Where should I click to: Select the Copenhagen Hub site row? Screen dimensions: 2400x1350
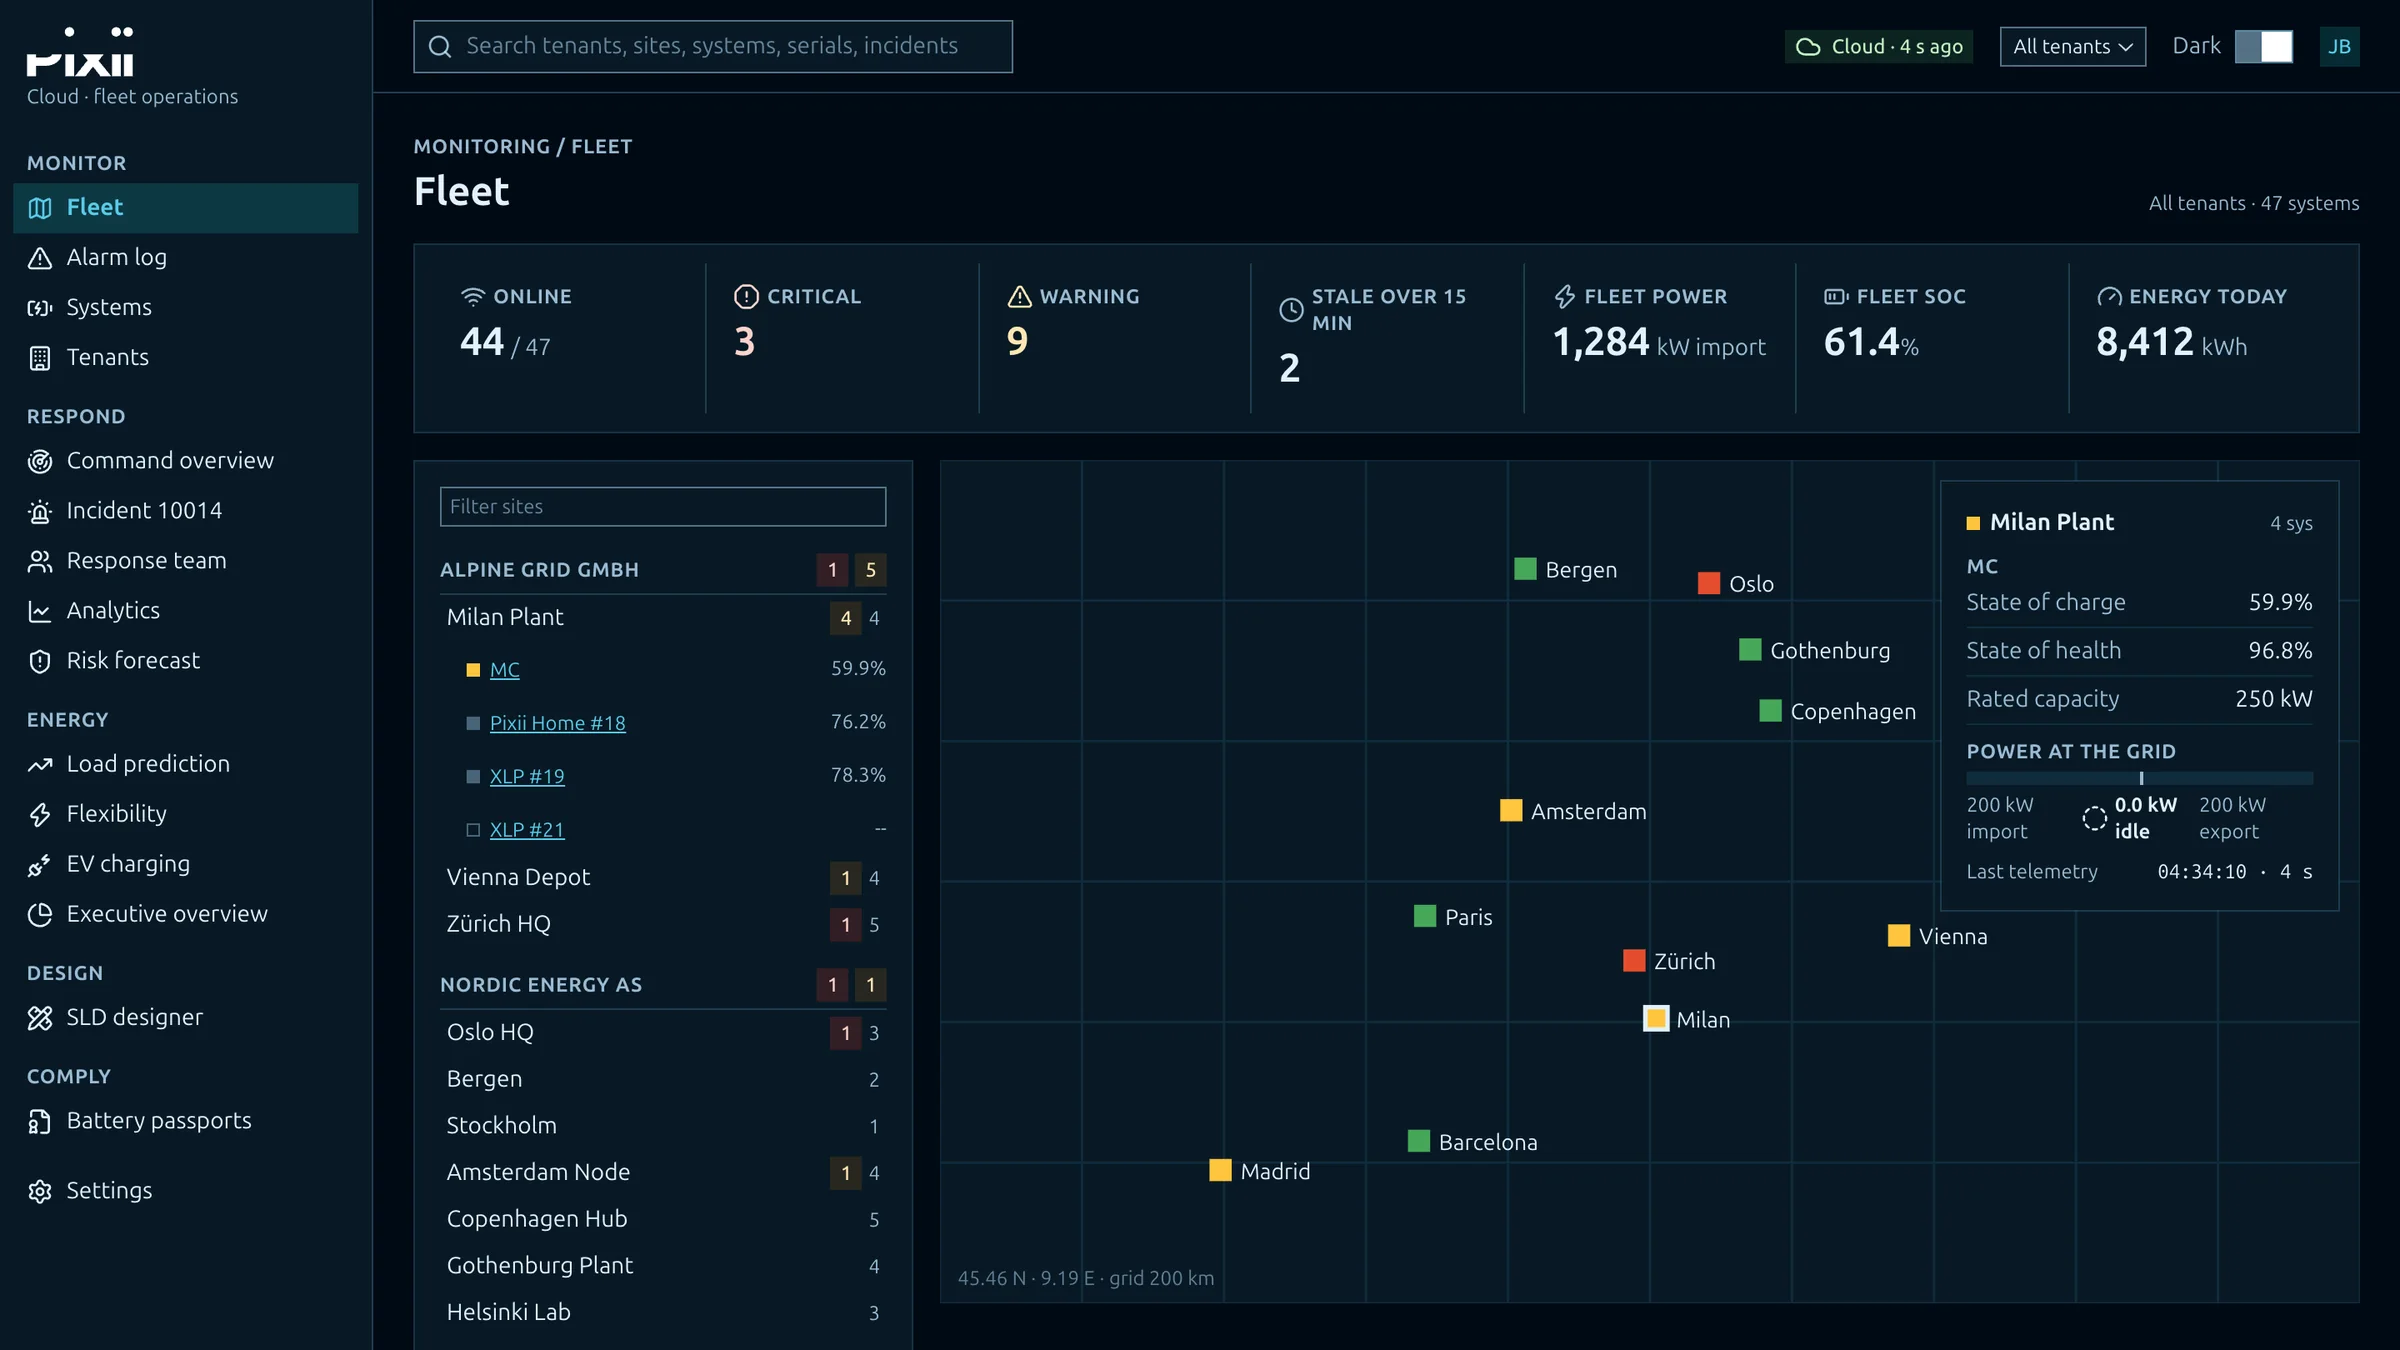click(x=663, y=1219)
